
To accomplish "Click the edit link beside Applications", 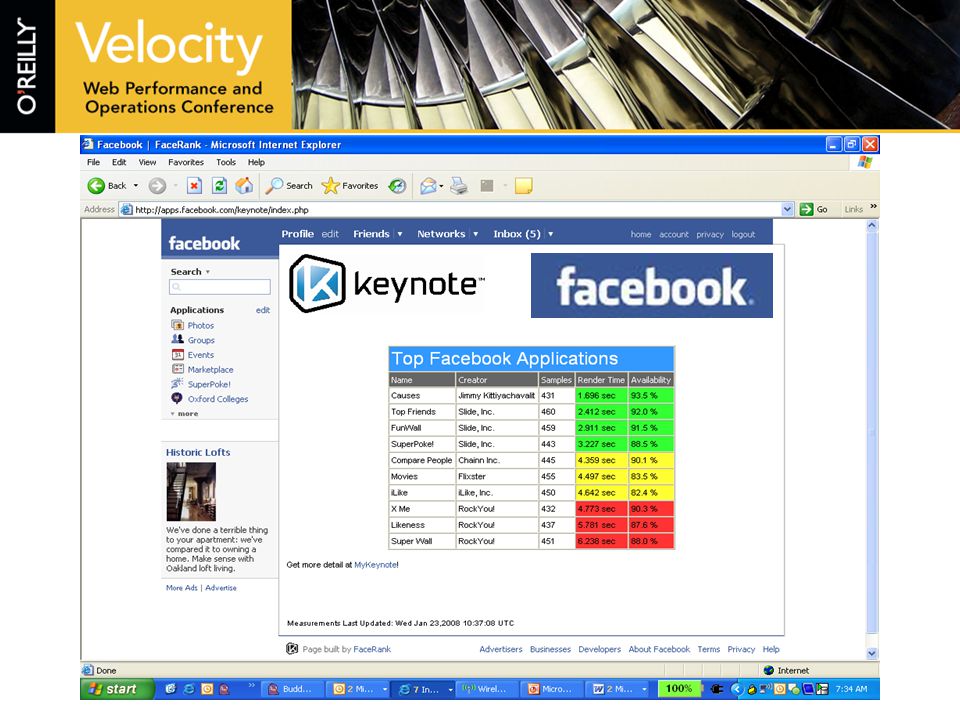I will point(263,310).
